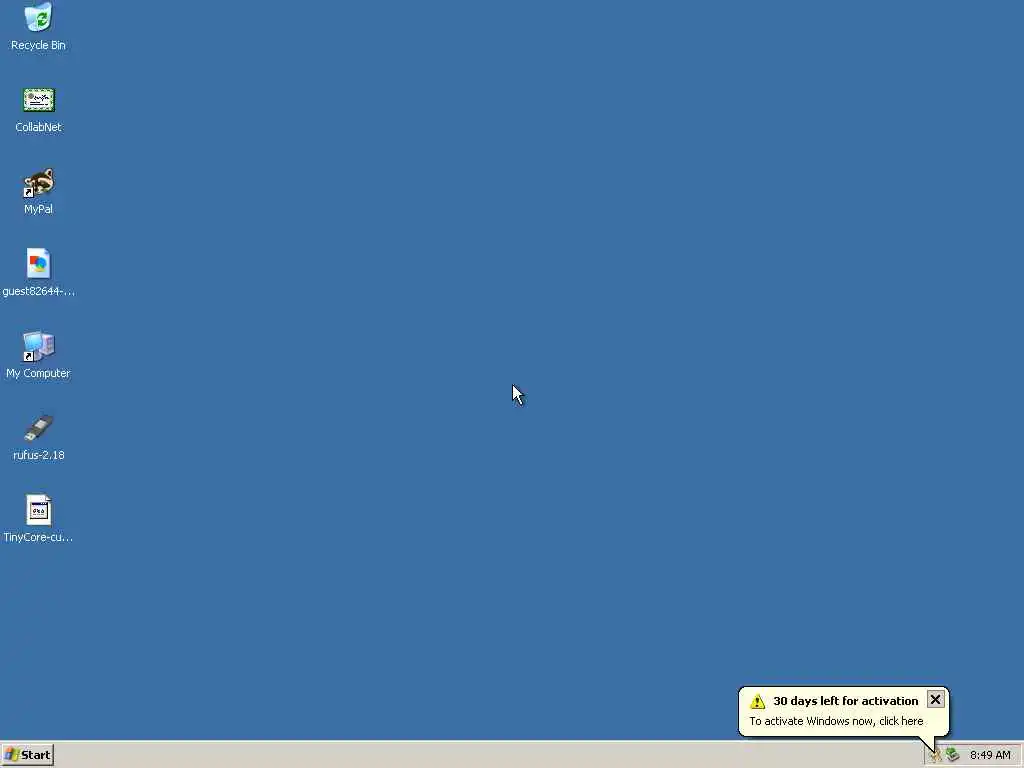Click the 'CollabNet' label text

(39, 127)
